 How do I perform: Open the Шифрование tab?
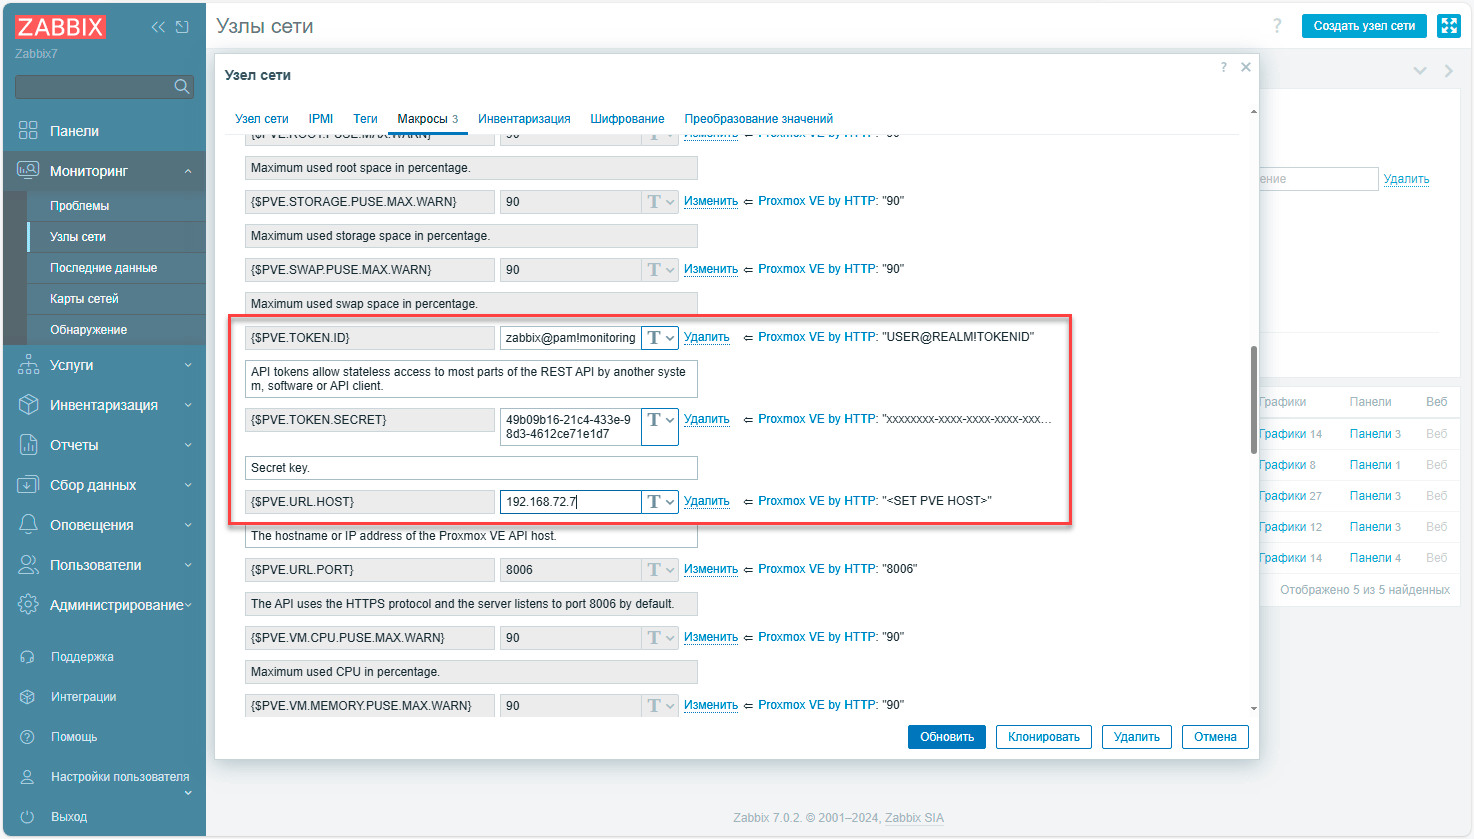(x=627, y=119)
